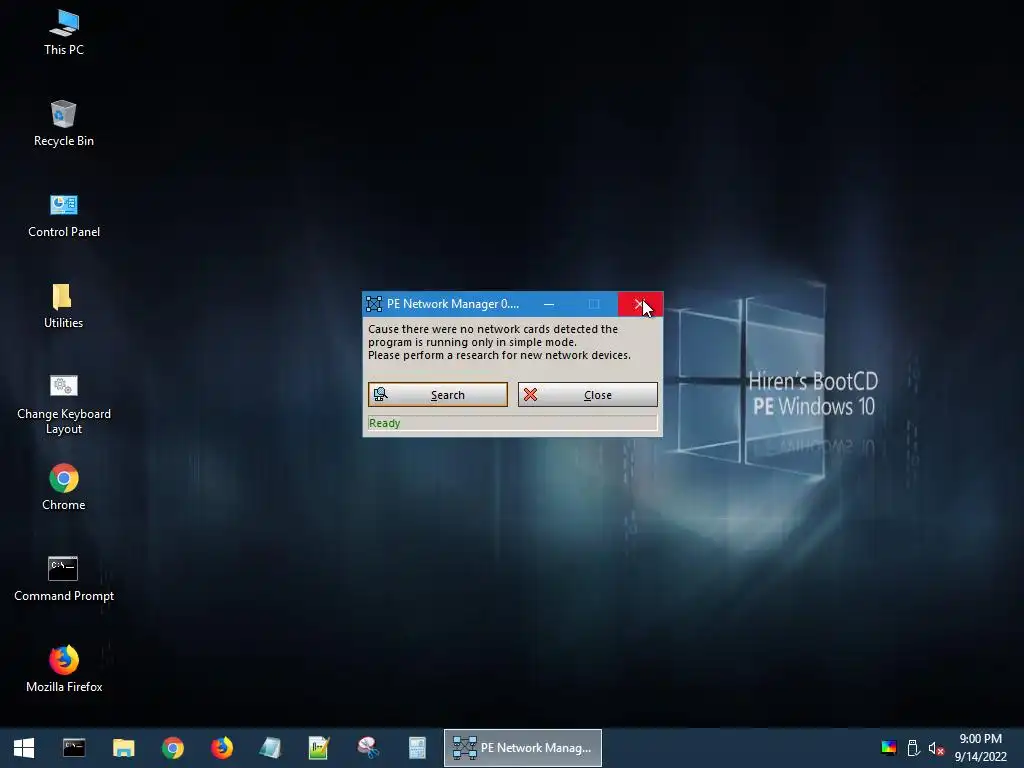Close PE Network Manager via title bar X
Screen dimensions: 1024x768
[640, 304]
